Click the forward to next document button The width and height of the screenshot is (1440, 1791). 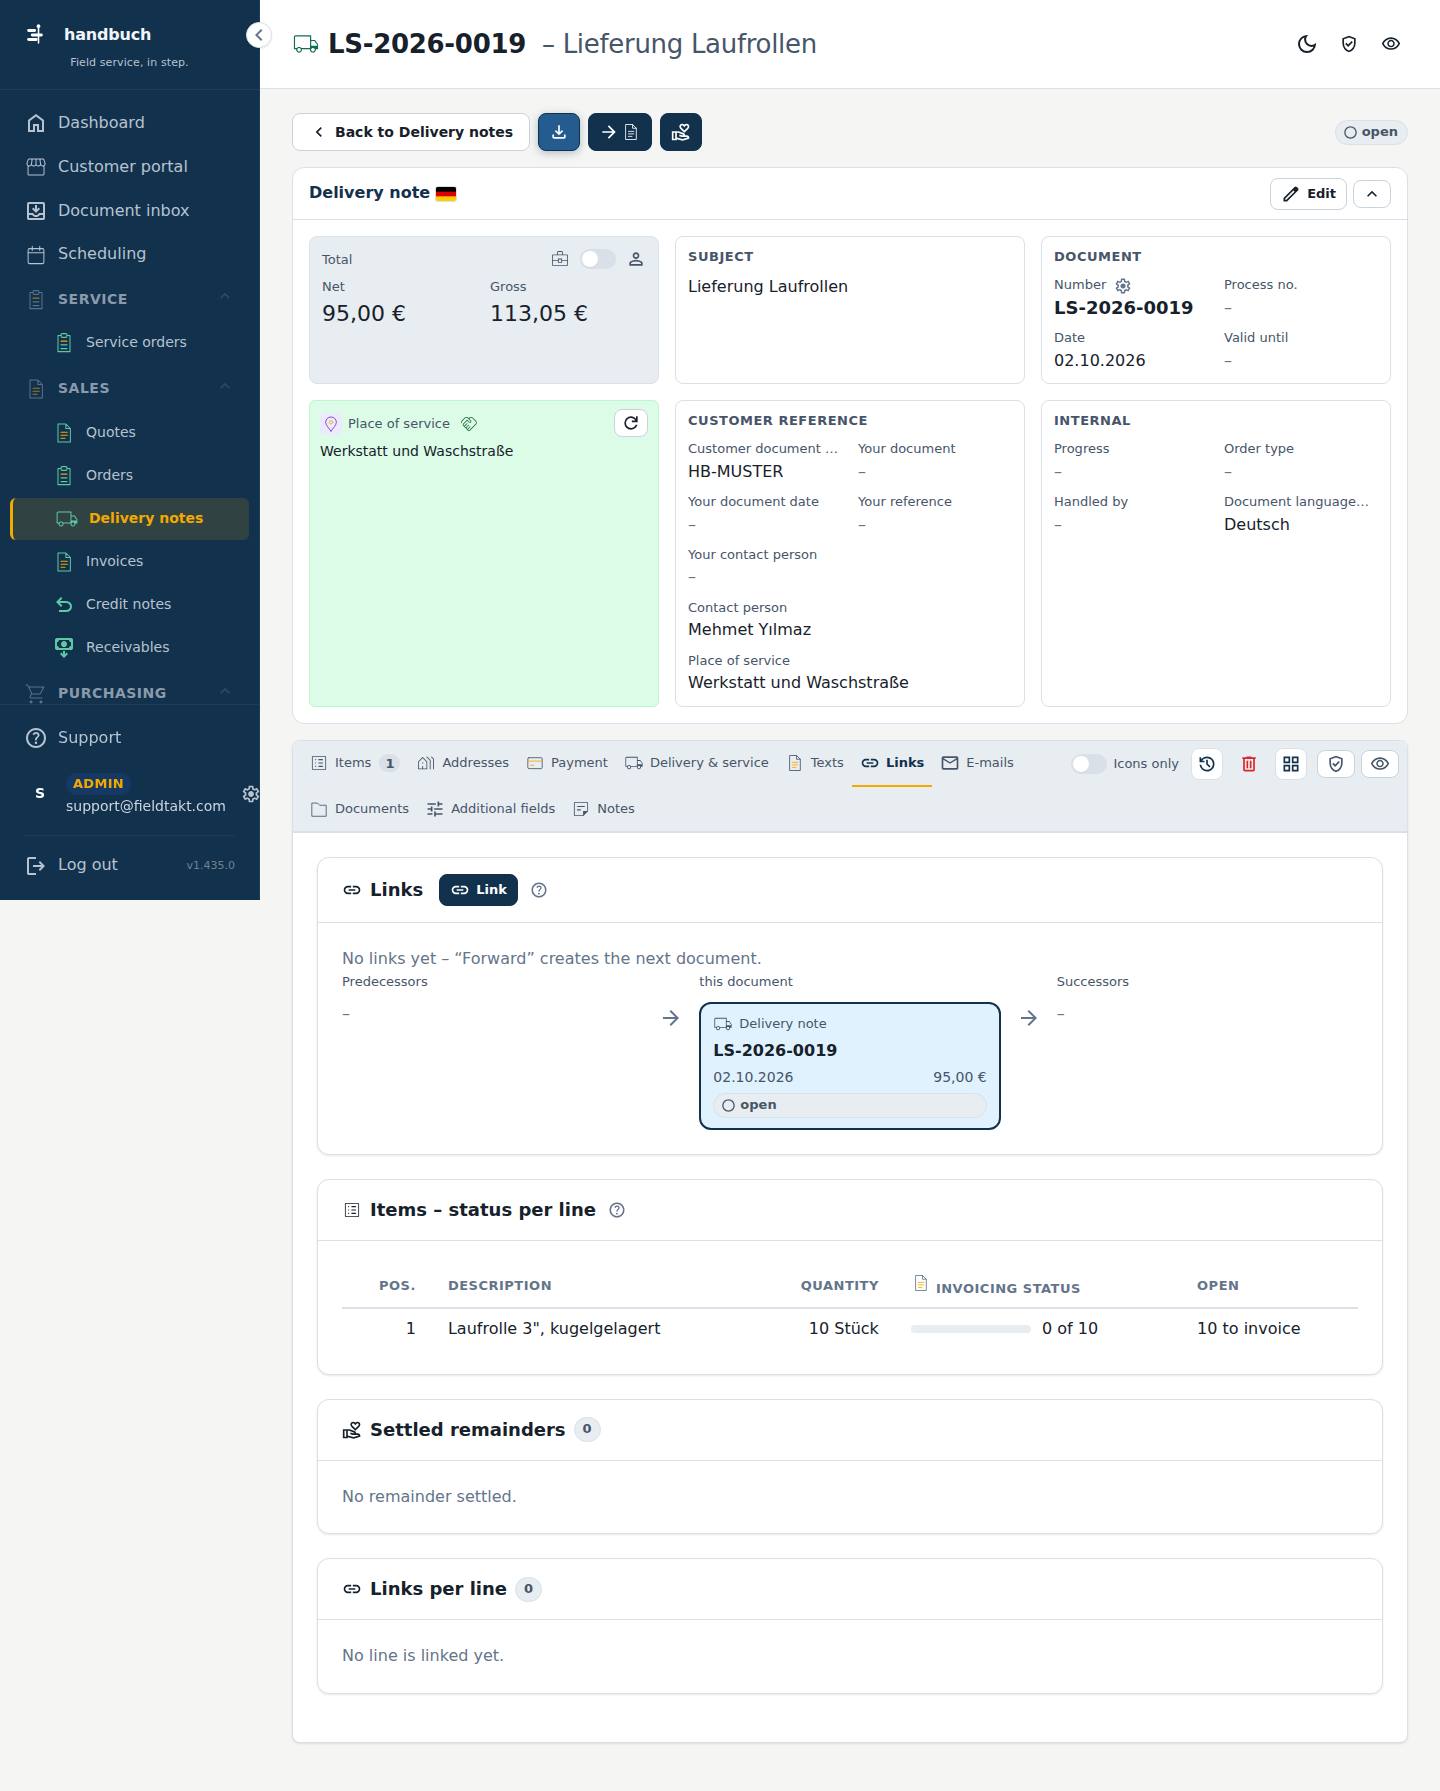click(x=620, y=132)
